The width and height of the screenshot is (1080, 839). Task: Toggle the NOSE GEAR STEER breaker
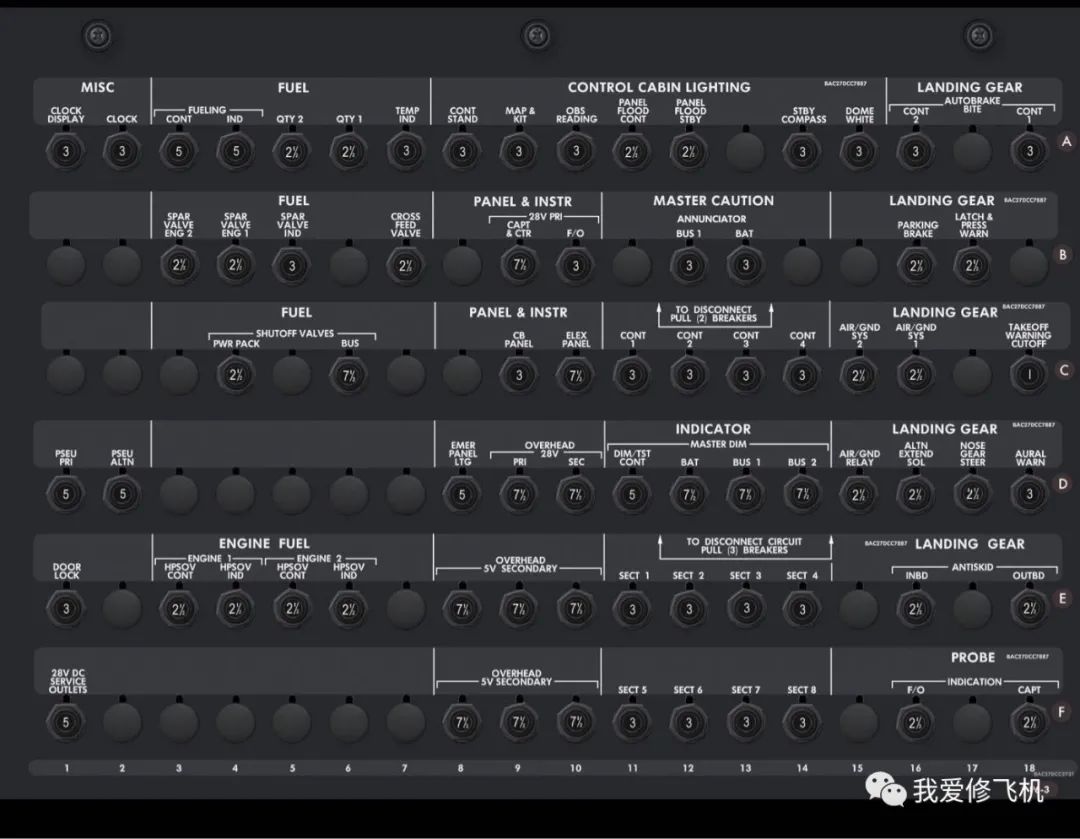click(972, 493)
